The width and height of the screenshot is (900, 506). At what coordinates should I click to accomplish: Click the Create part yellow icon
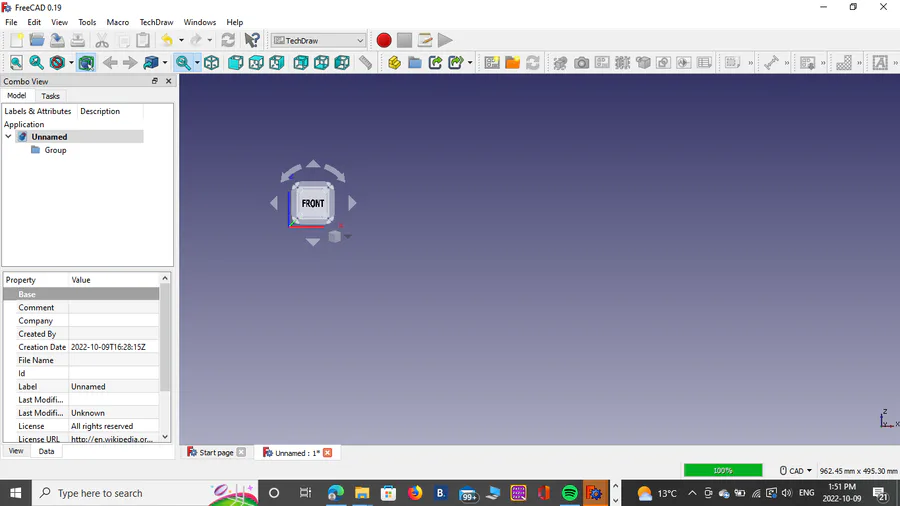pos(394,63)
